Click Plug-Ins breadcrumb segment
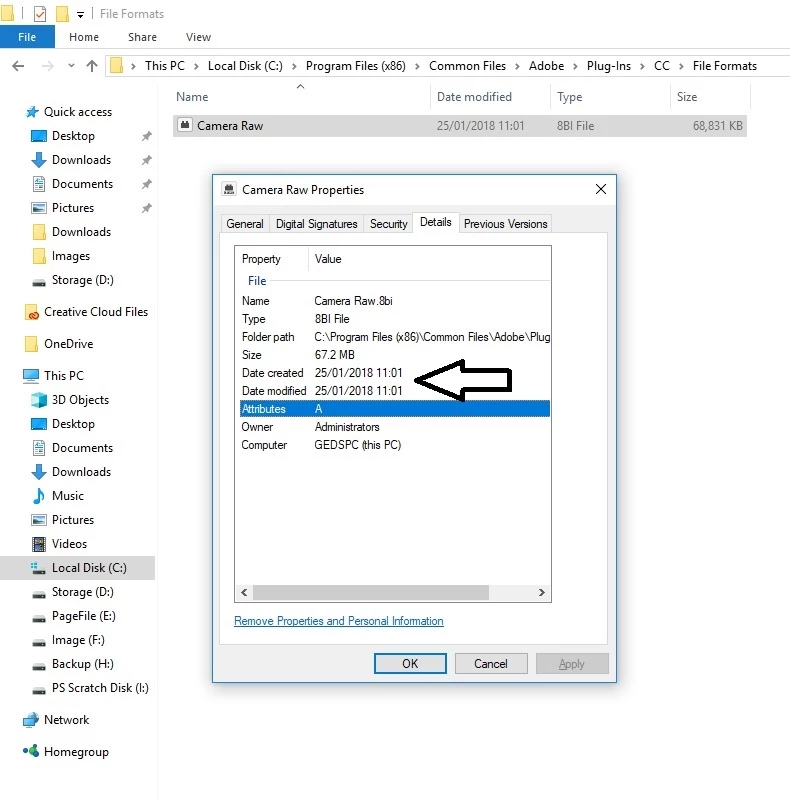The image size is (790, 800). pos(608,66)
